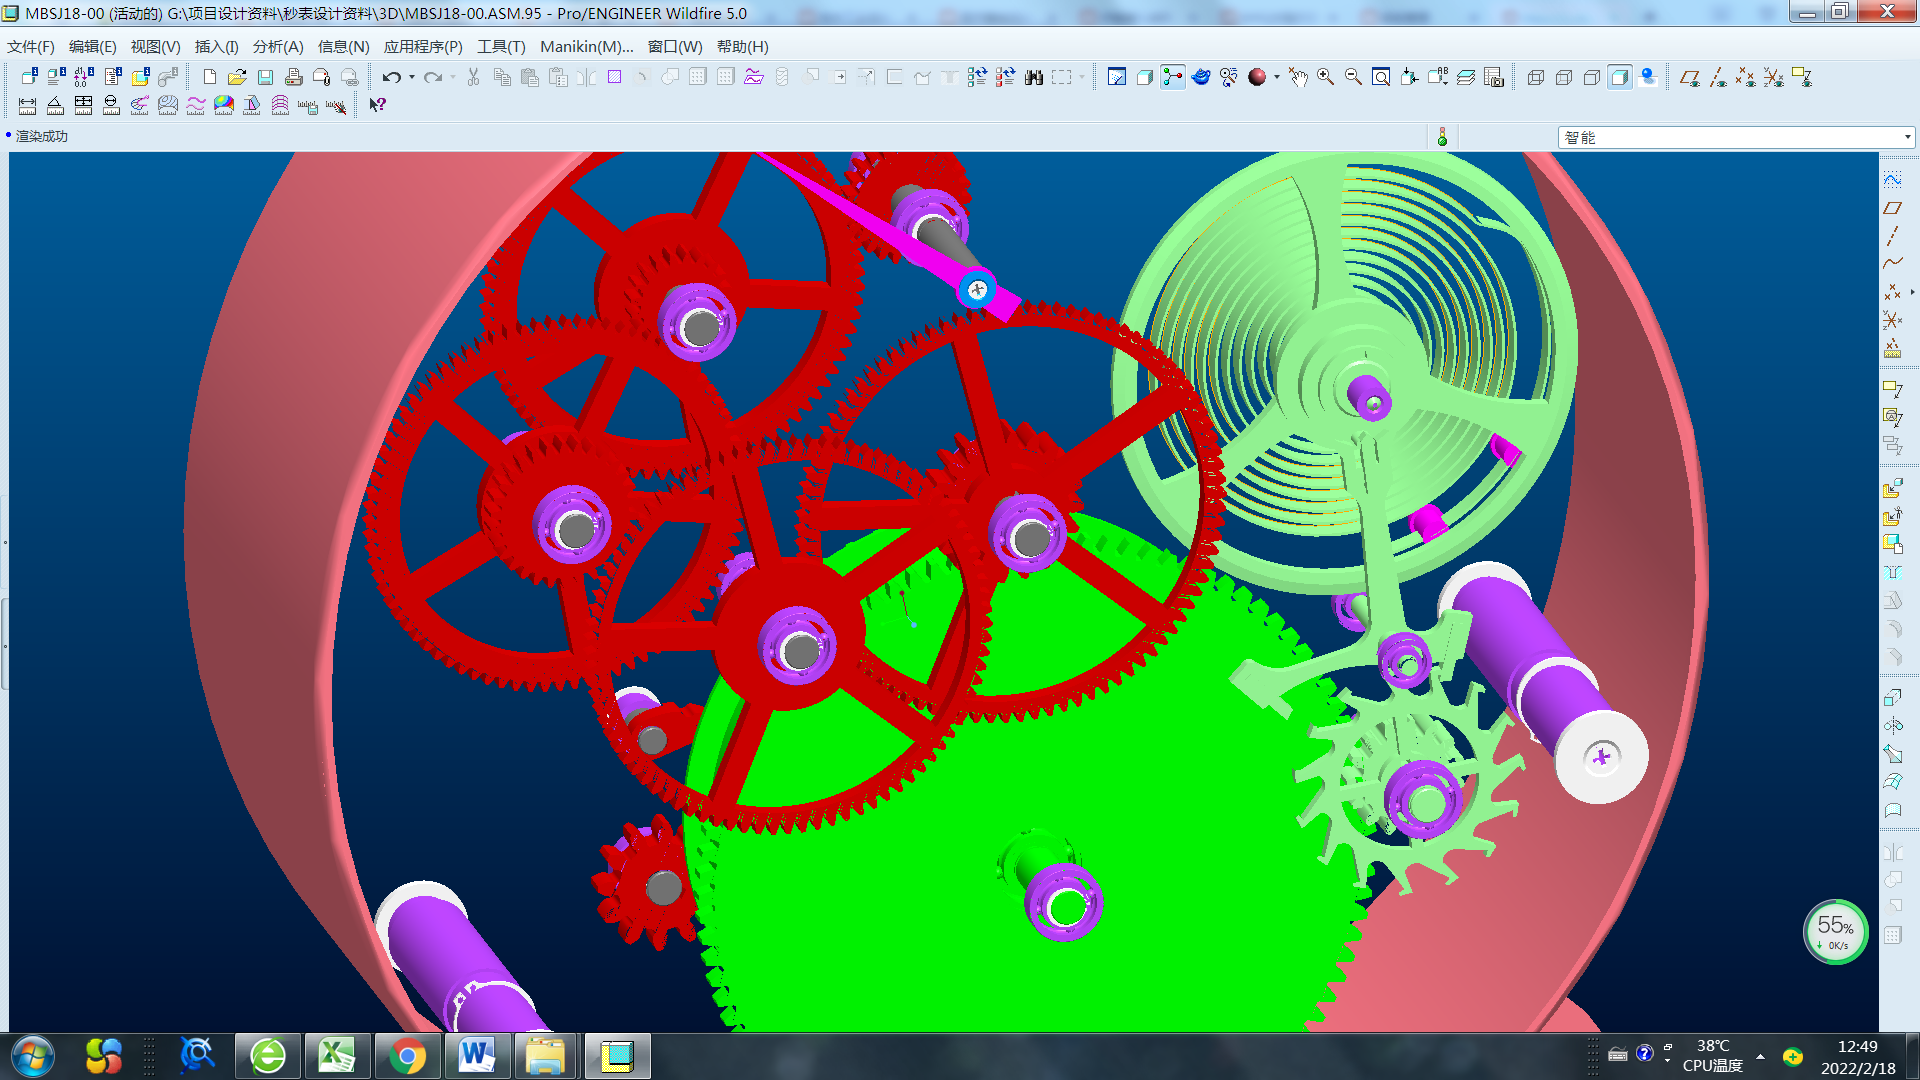
Task: Measure angle with the angle analysis icon
Action: click(x=55, y=105)
